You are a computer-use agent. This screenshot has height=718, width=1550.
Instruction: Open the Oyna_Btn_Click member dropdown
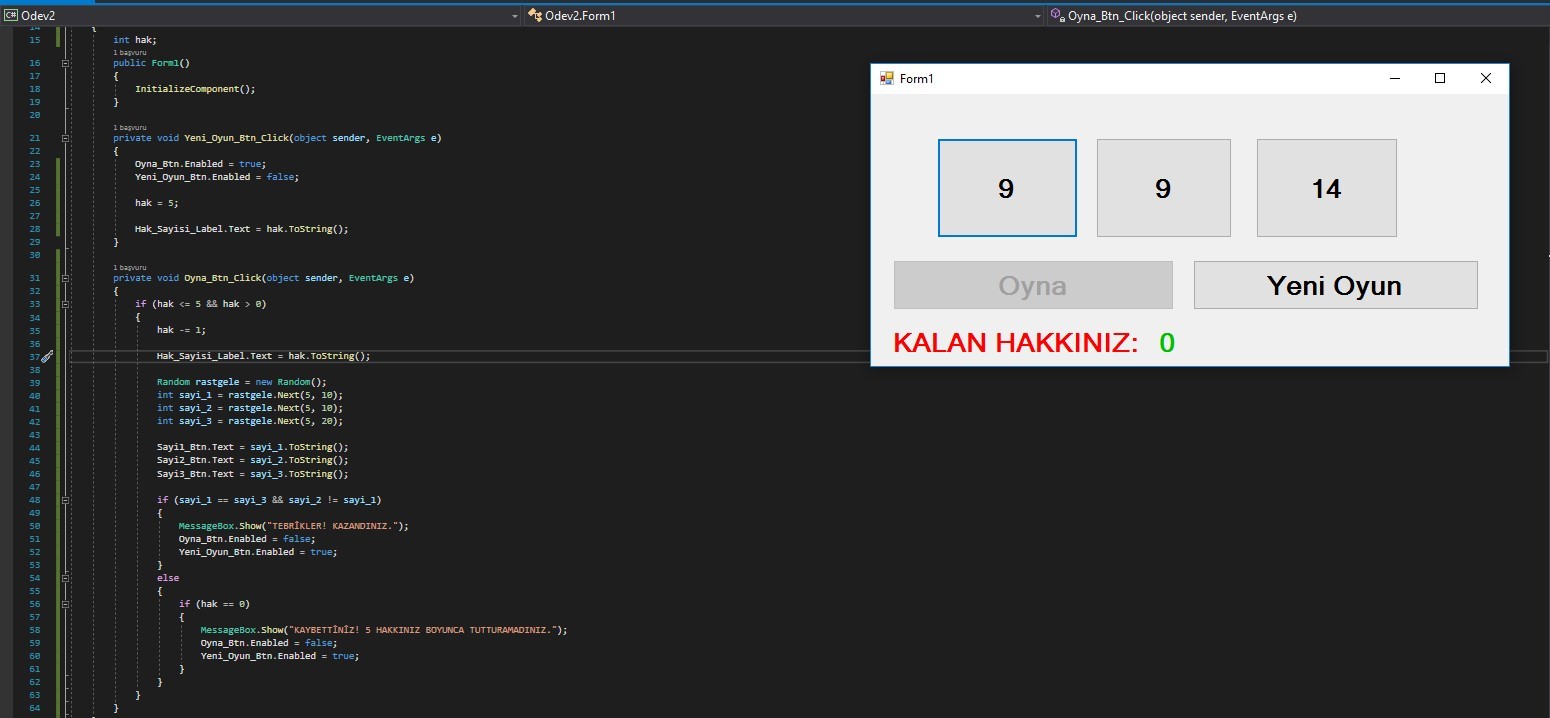1297,16
